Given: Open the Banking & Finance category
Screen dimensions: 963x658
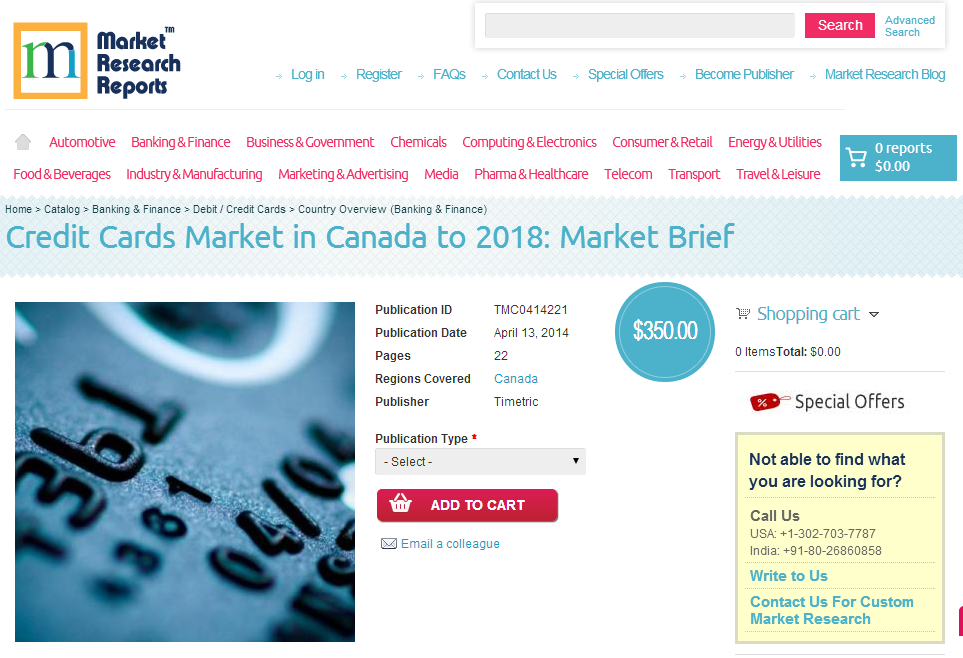Looking at the screenshot, I should (180, 141).
